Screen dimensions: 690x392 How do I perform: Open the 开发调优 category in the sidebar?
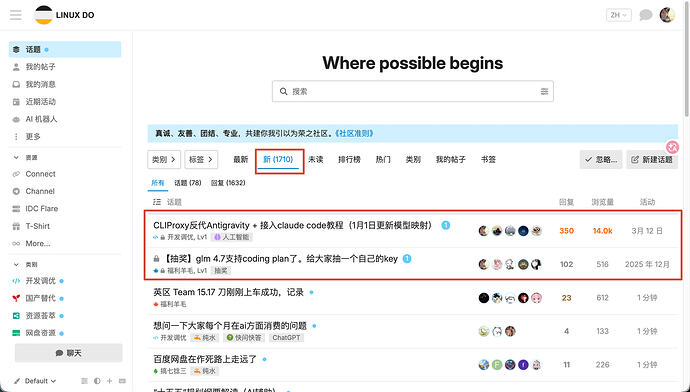[x=65, y=281]
